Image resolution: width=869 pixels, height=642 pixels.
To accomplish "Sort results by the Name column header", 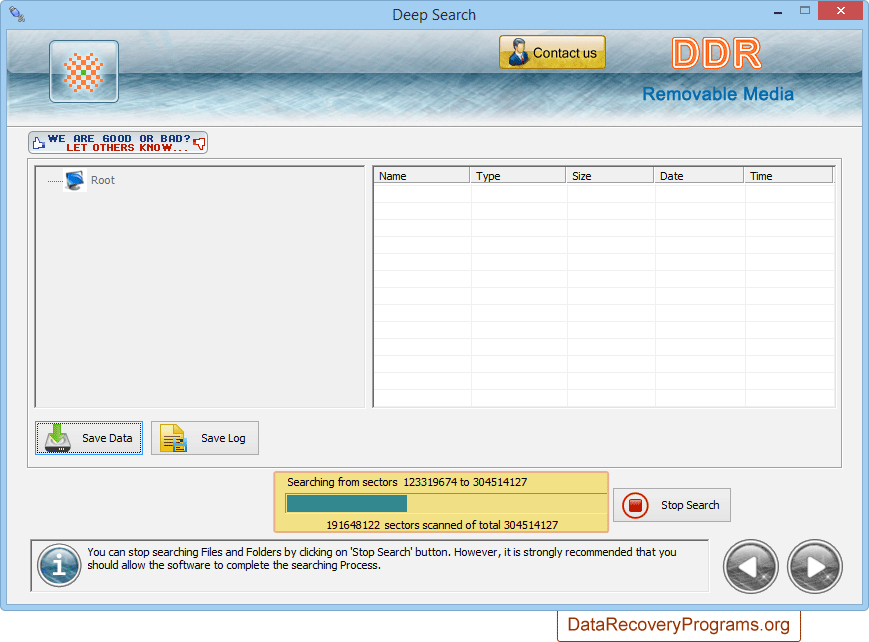I will coord(422,176).
